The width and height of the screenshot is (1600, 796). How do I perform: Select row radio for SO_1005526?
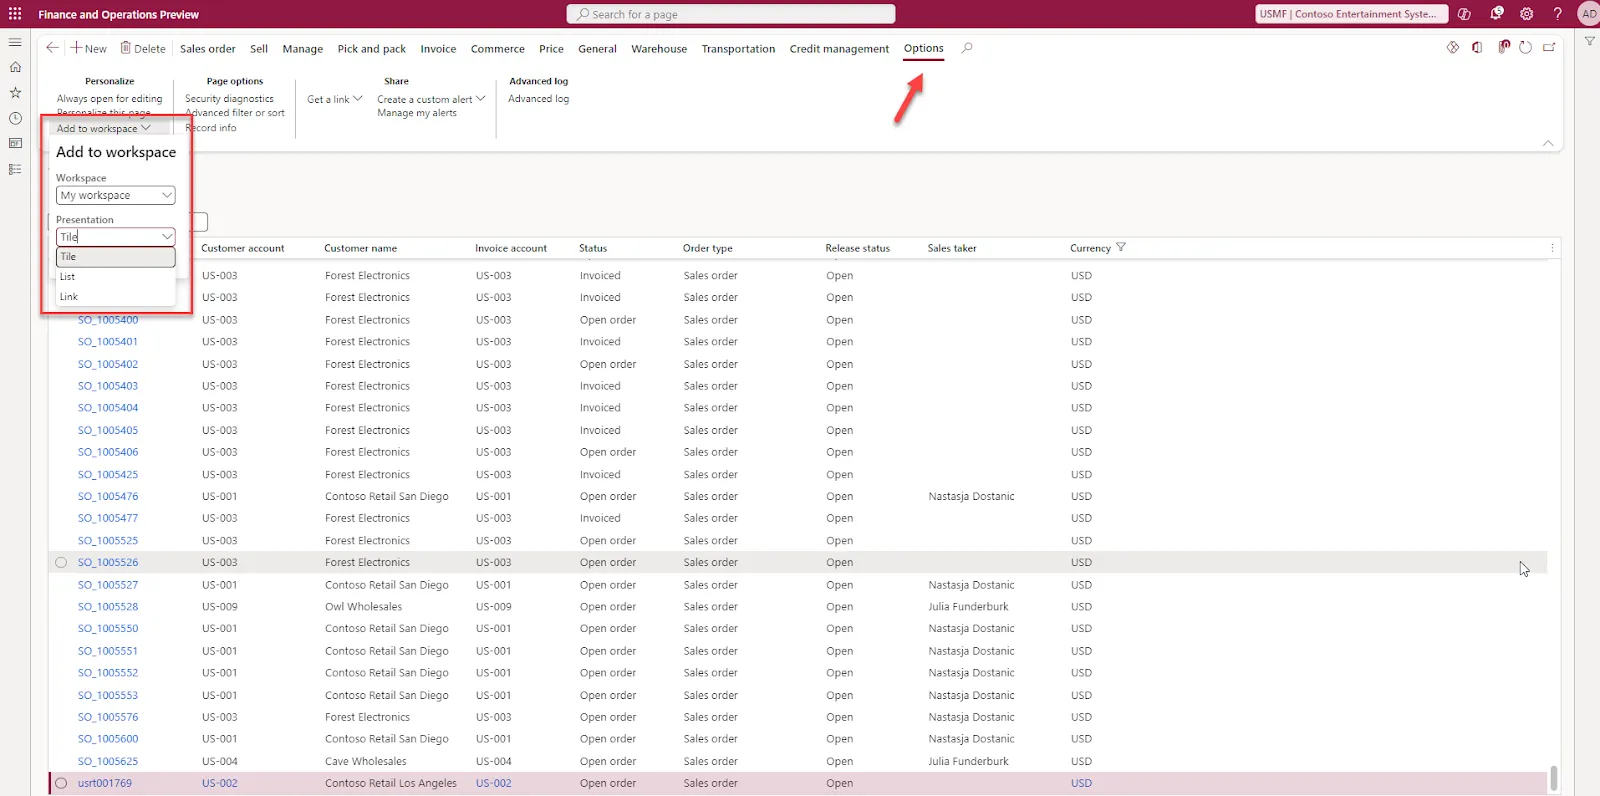coord(61,562)
